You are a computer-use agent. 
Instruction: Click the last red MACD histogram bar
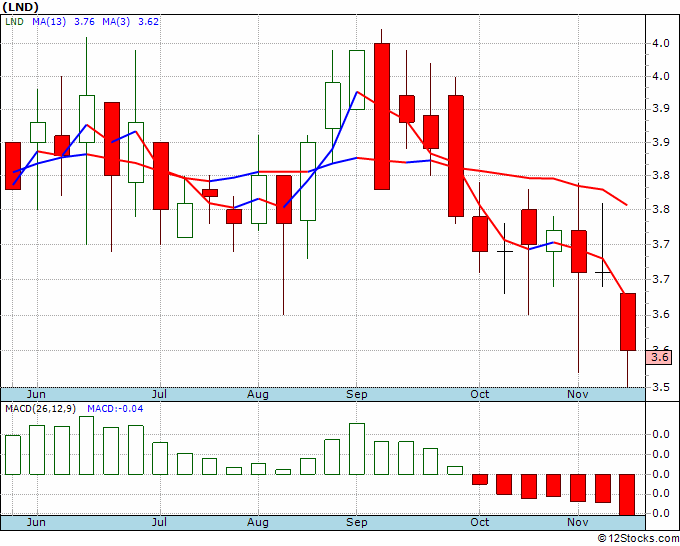click(627, 494)
